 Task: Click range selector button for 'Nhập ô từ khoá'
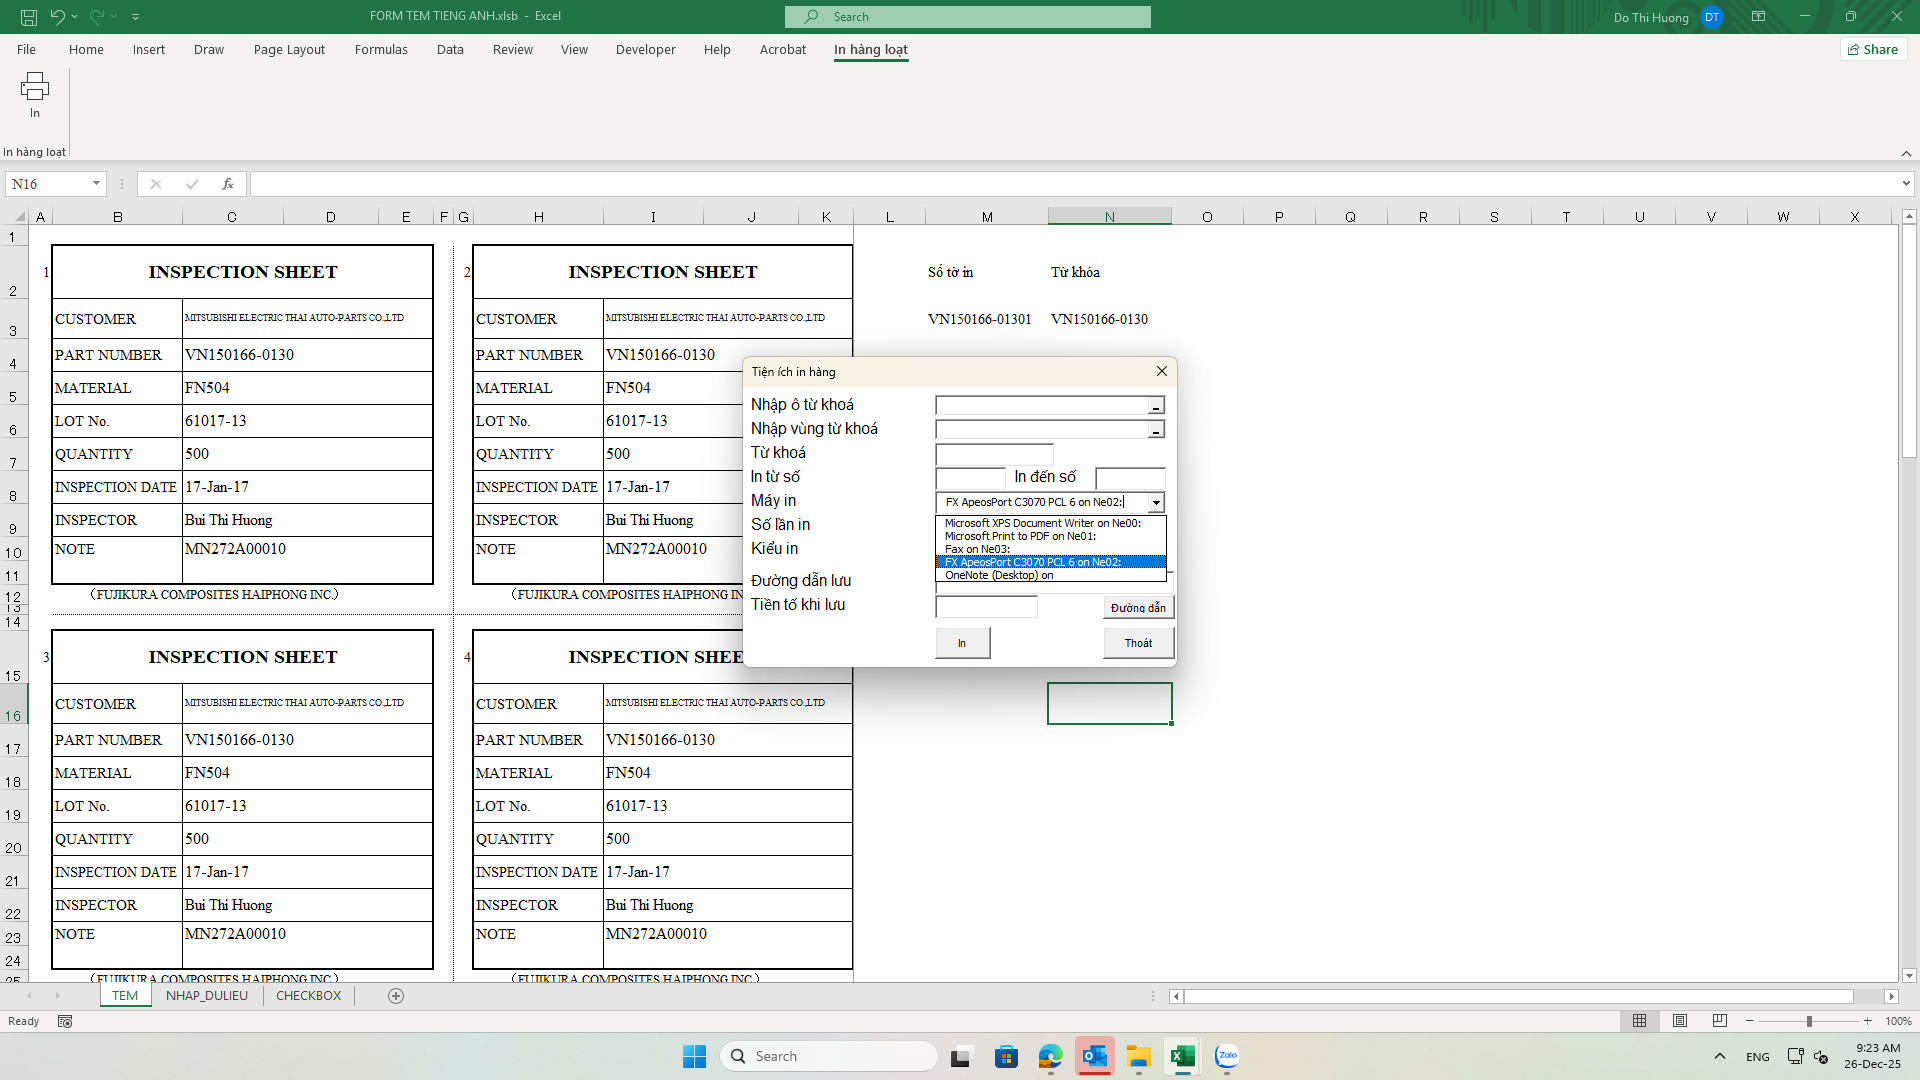[1156, 406]
